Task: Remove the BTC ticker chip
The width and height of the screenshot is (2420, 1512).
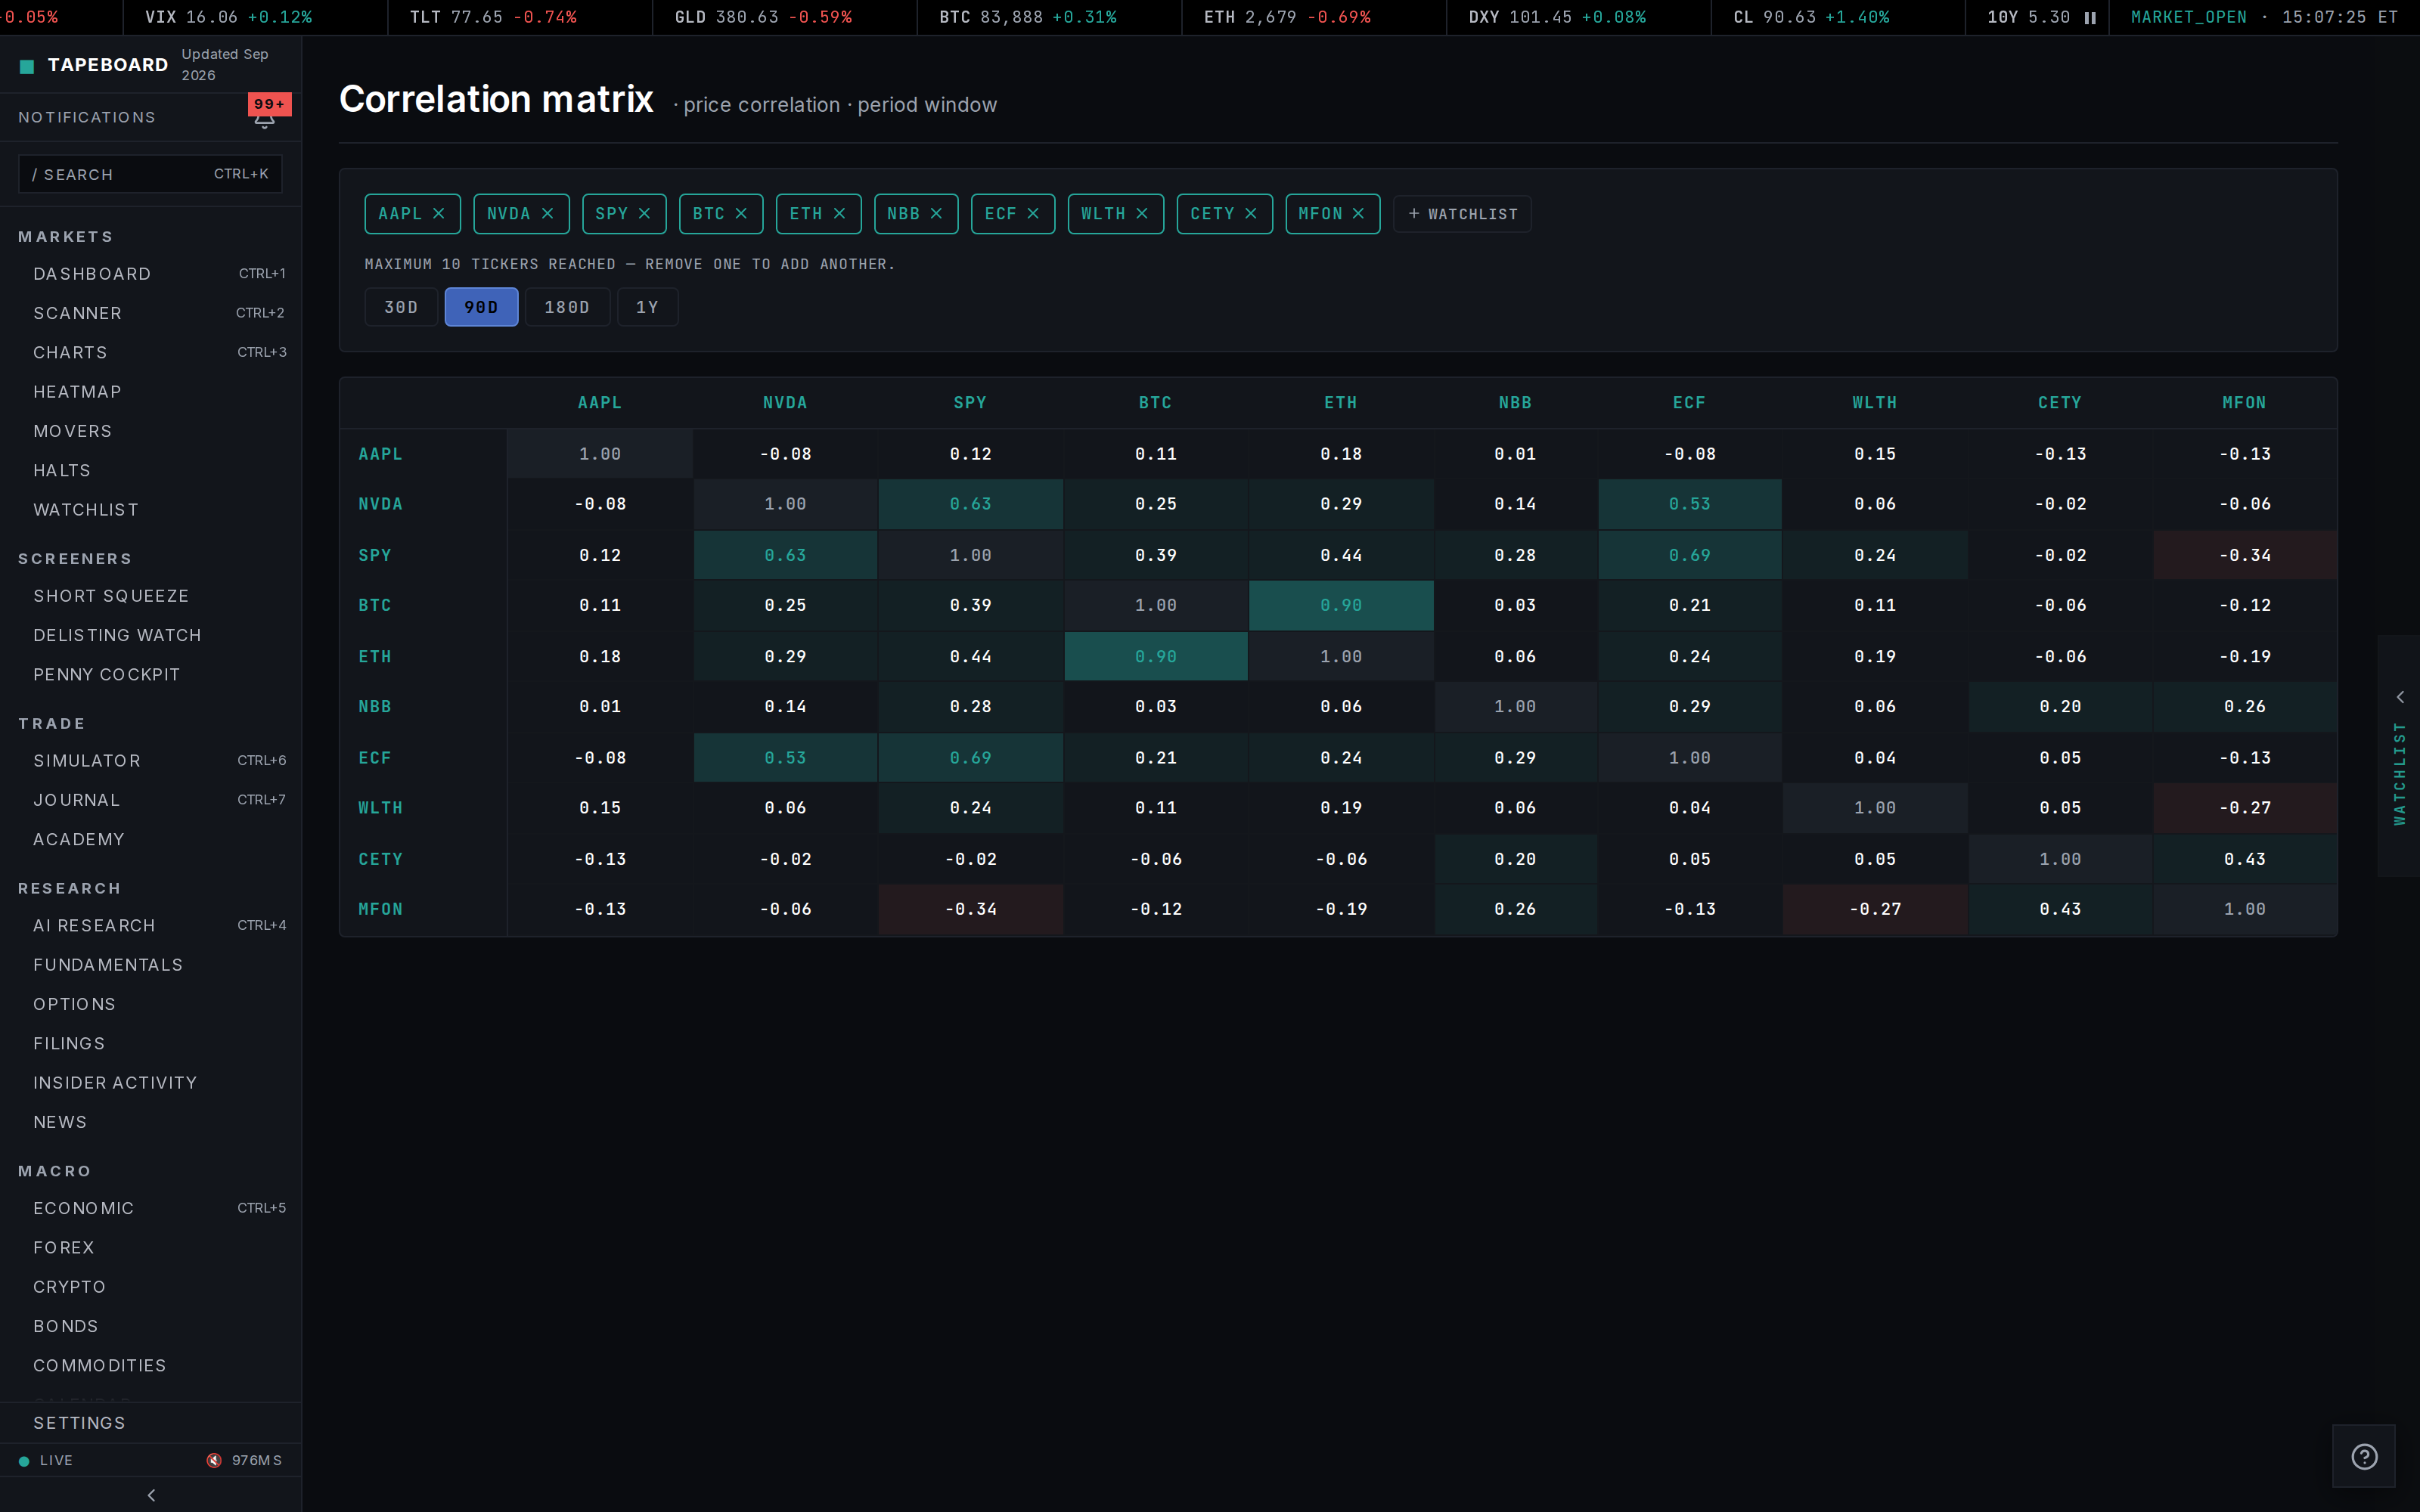Action: pyautogui.click(x=741, y=214)
